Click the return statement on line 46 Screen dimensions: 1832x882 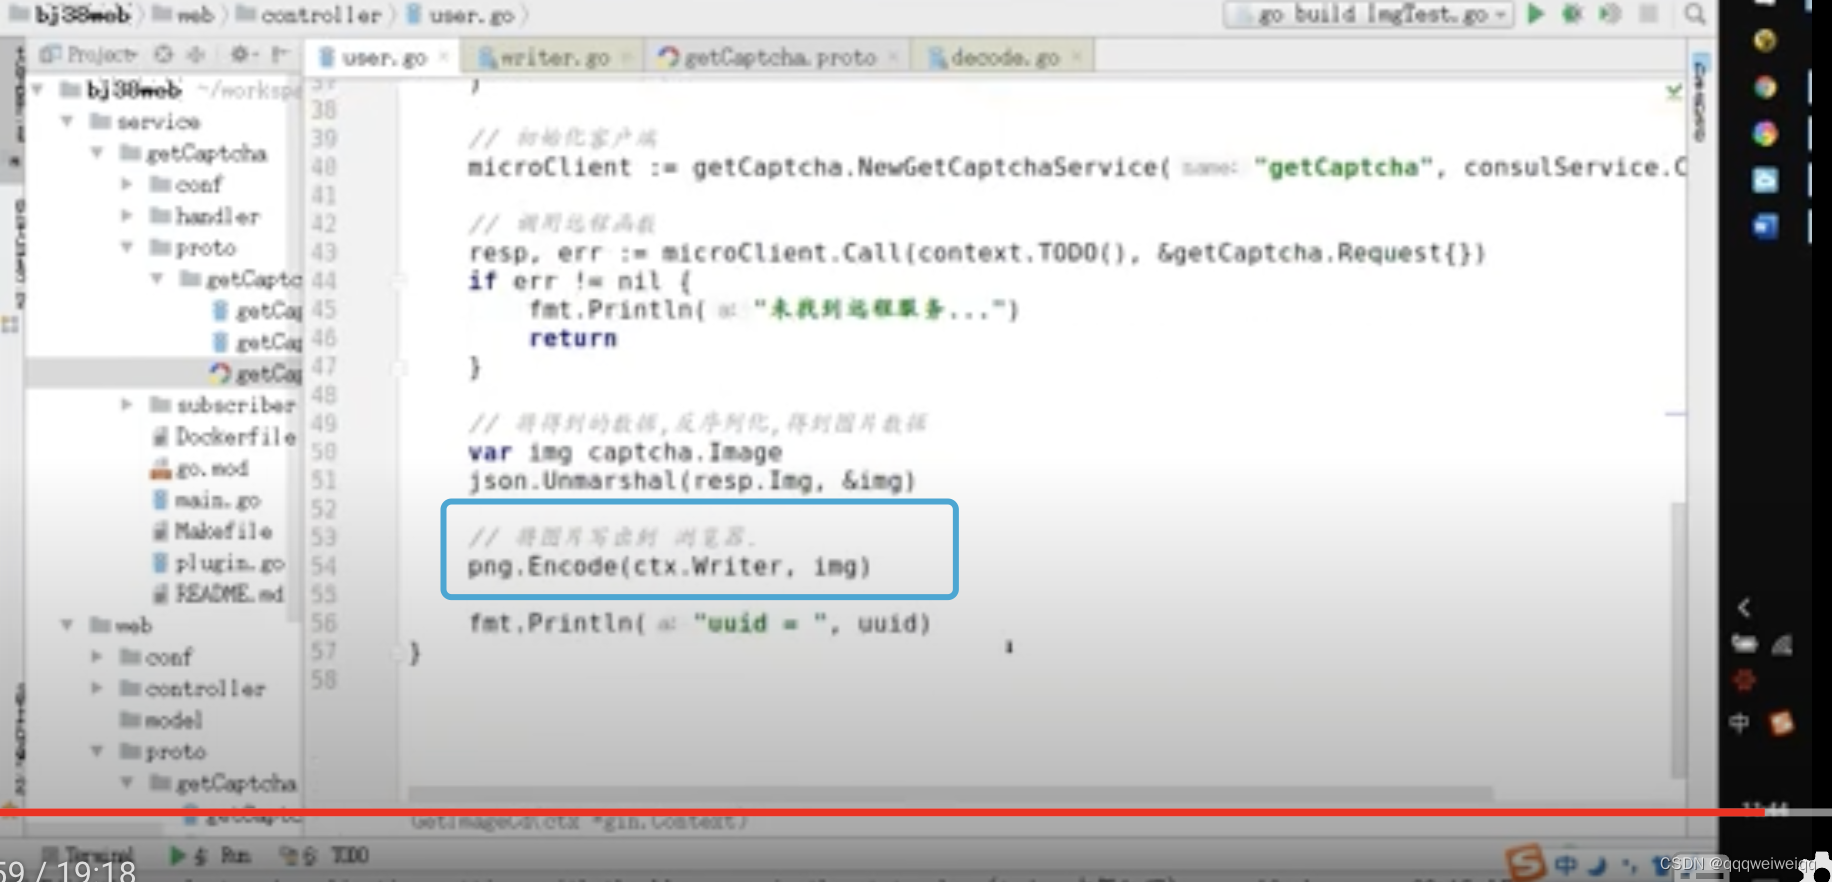pos(573,339)
